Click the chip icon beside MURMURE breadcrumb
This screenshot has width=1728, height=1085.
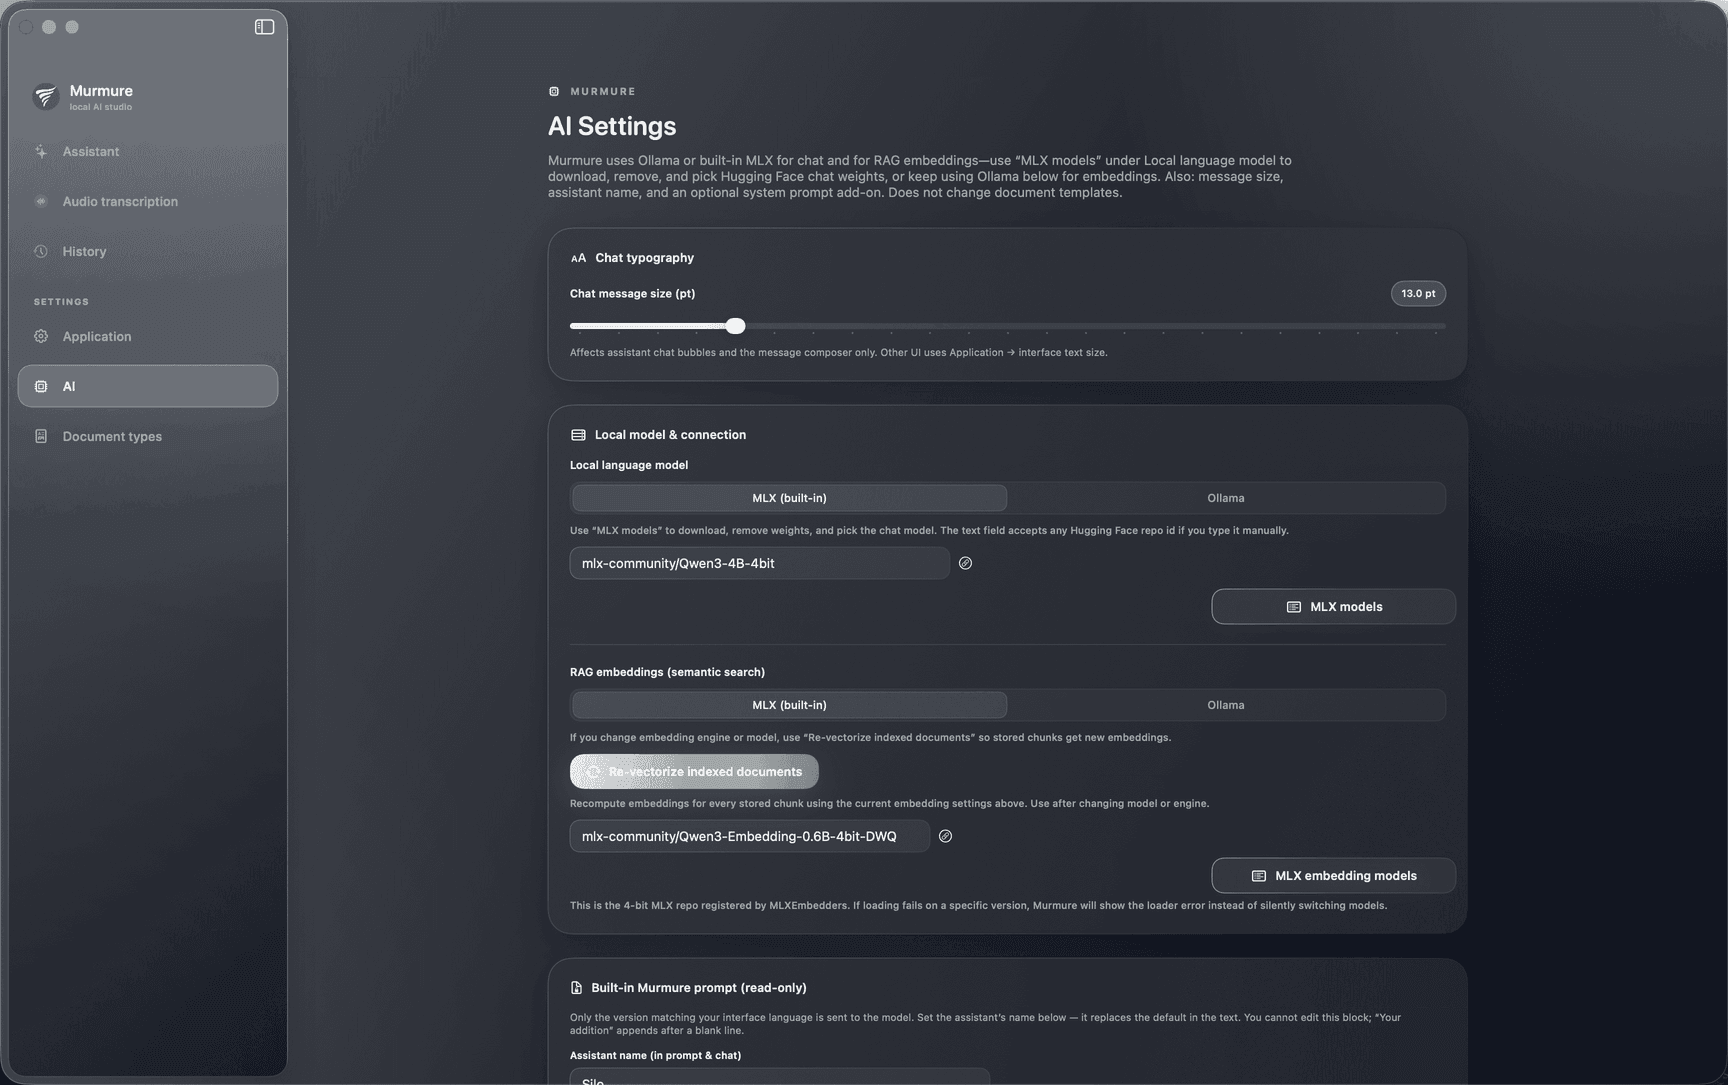[554, 92]
